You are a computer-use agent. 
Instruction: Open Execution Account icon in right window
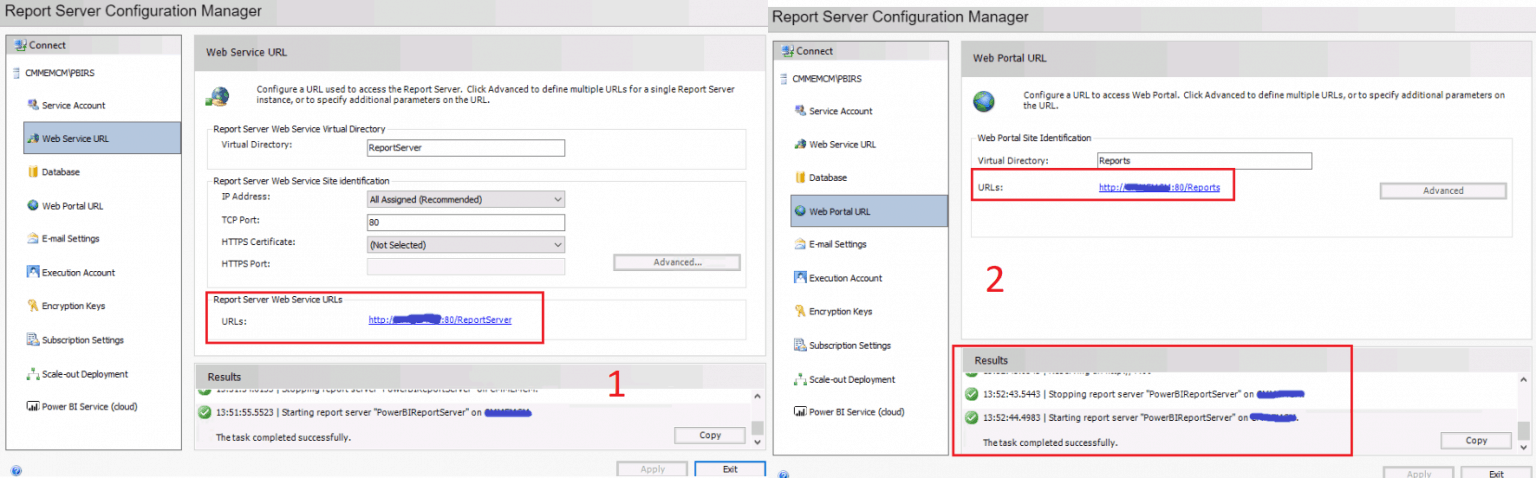[x=800, y=278]
